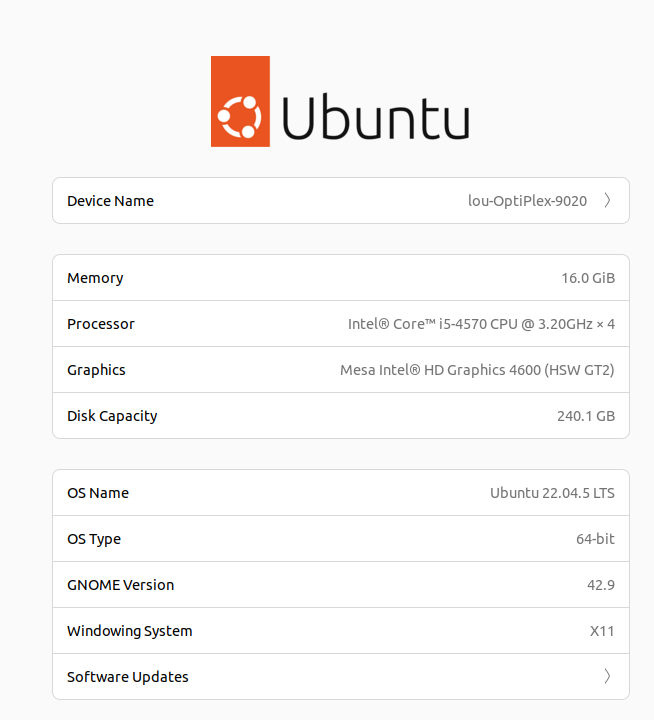Select the 16.0 GiB memory value
Image resolution: width=654 pixels, height=720 pixels.
coord(588,278)
